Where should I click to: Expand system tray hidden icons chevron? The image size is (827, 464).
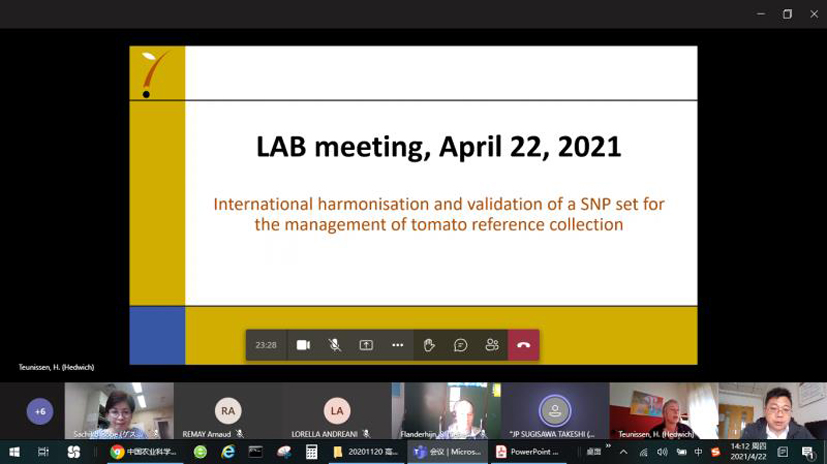coord(624,452)
